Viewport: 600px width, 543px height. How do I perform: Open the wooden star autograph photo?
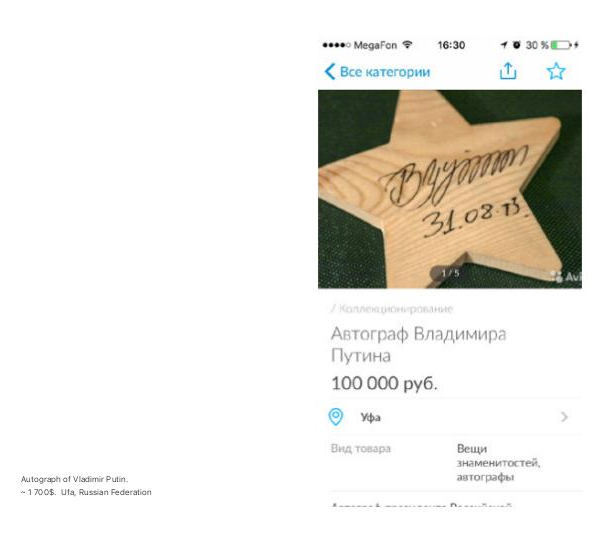[450, 189]
